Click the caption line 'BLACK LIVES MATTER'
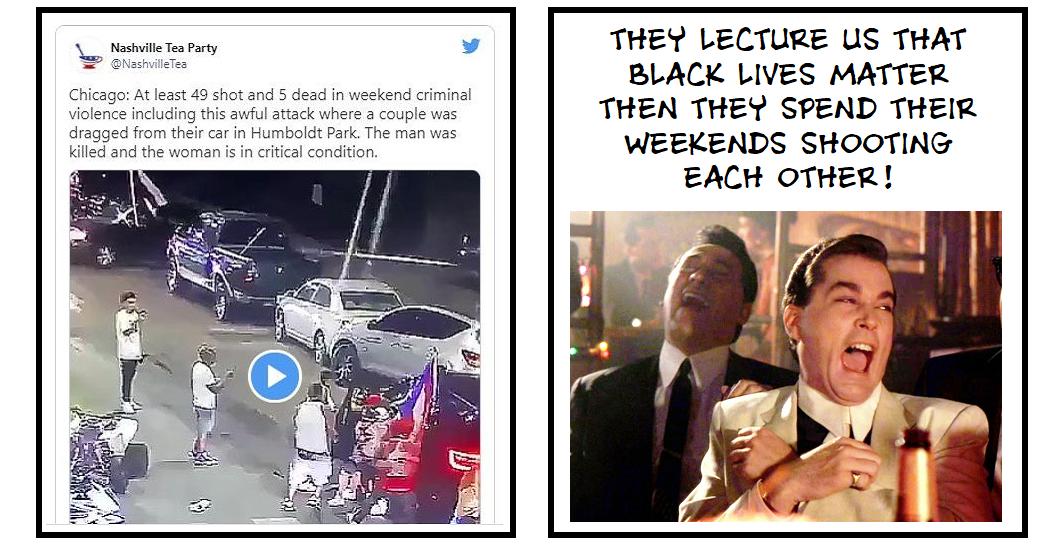 point(788,74)
